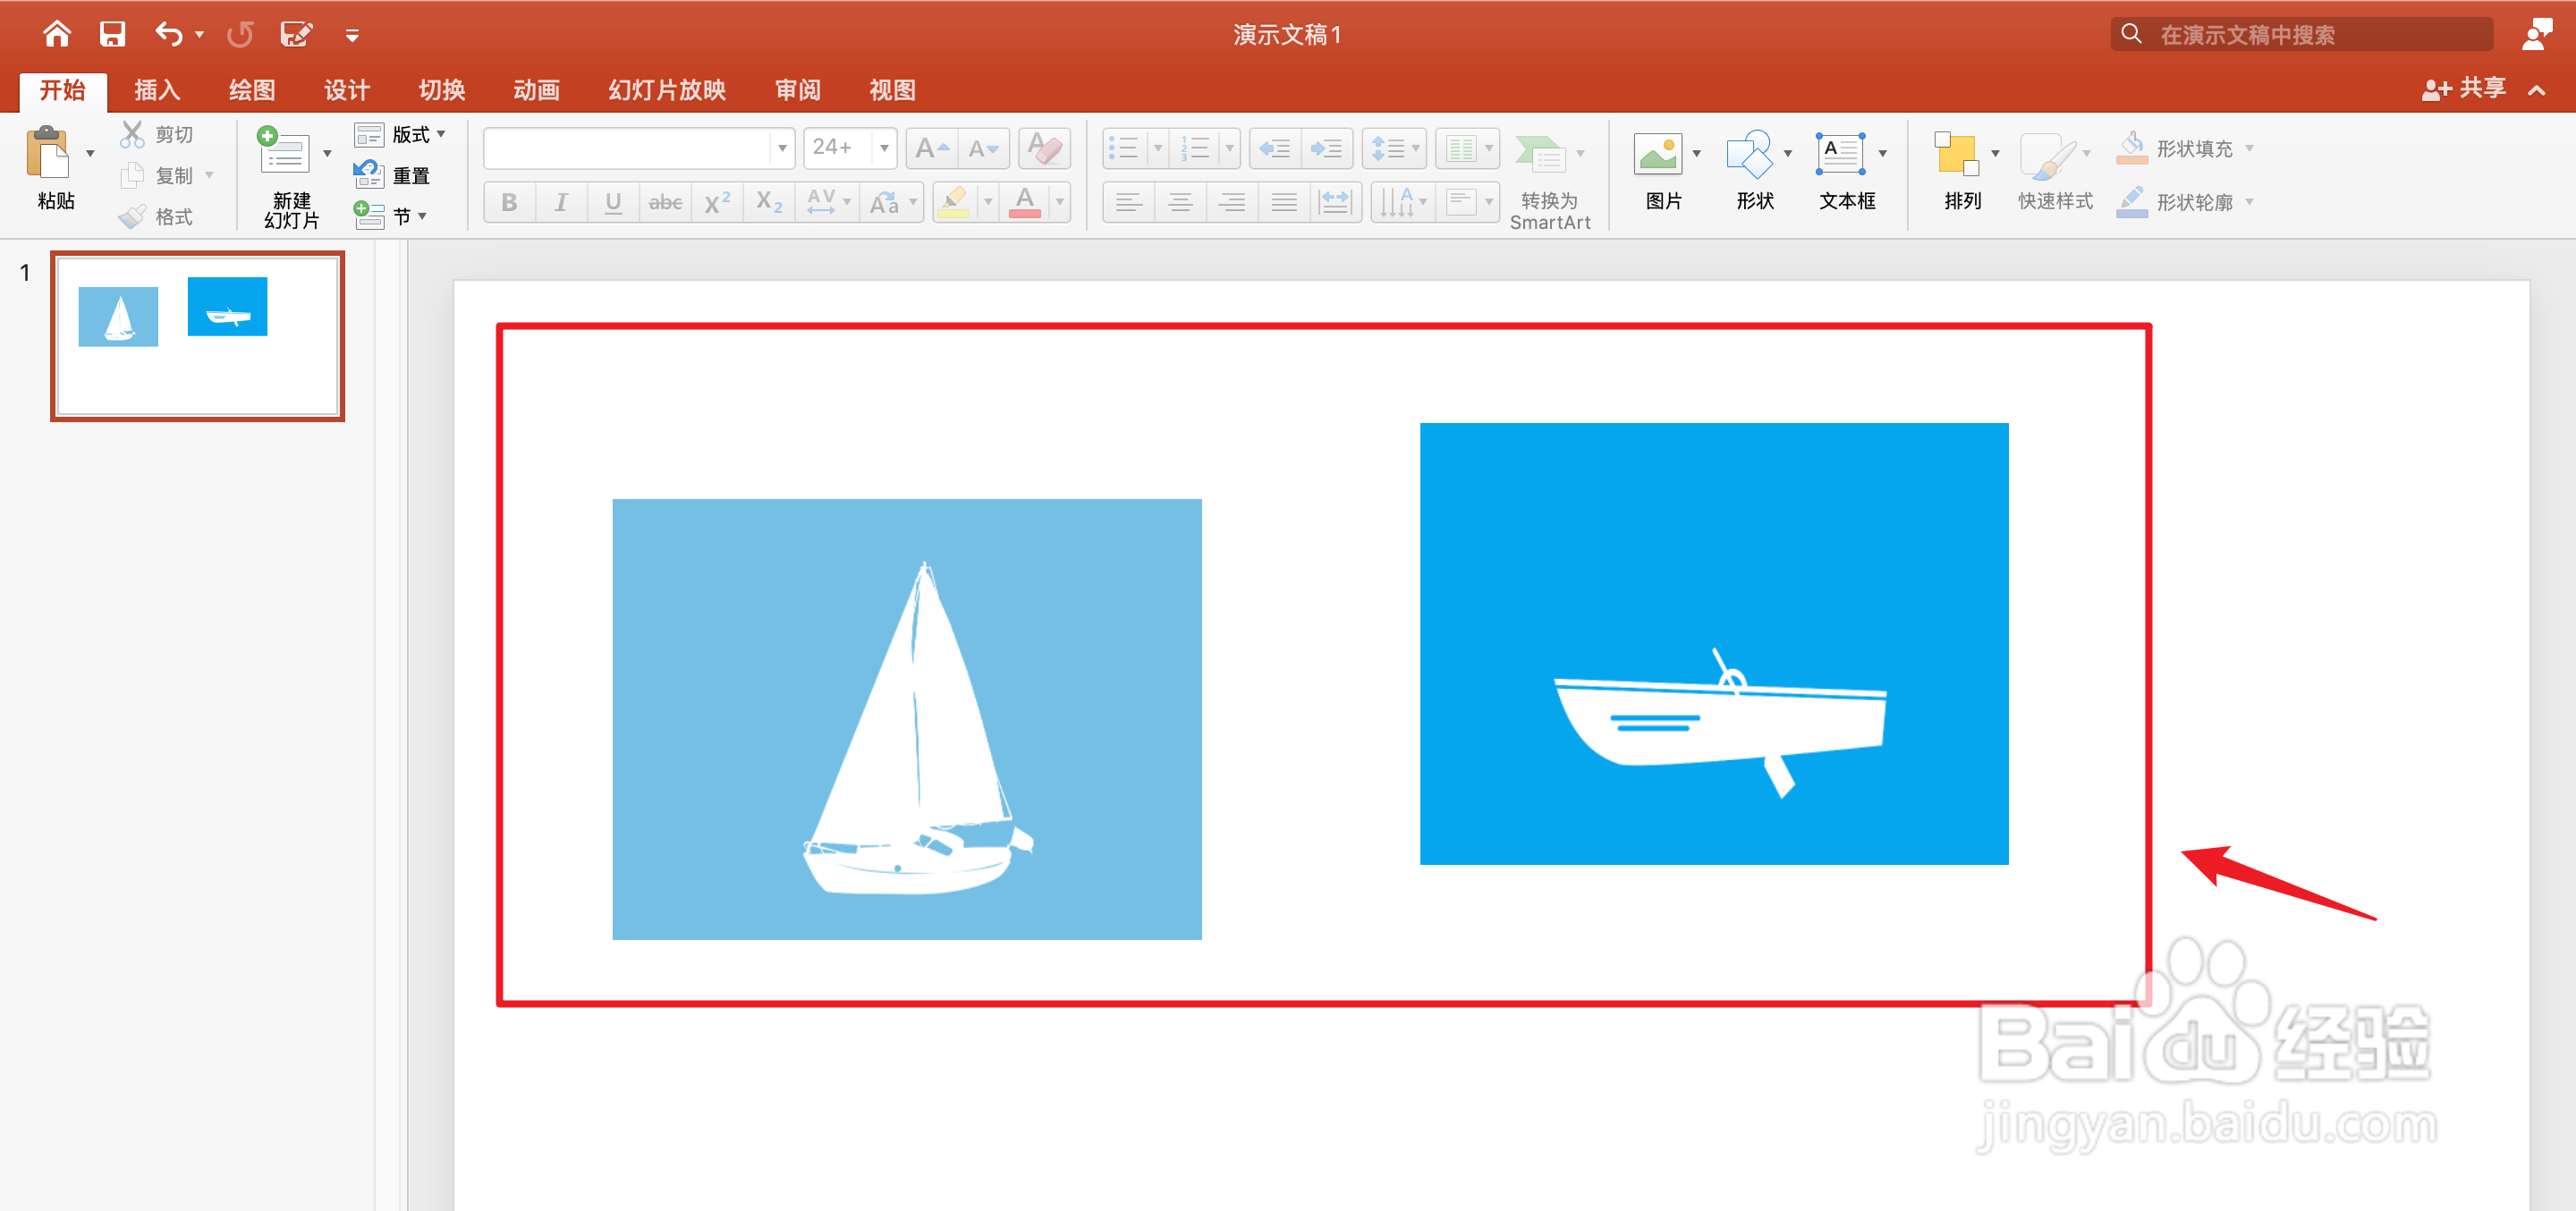Click the Copy (复制) button
This screenshot has height=1211, width=2576.
pos(158,176)
